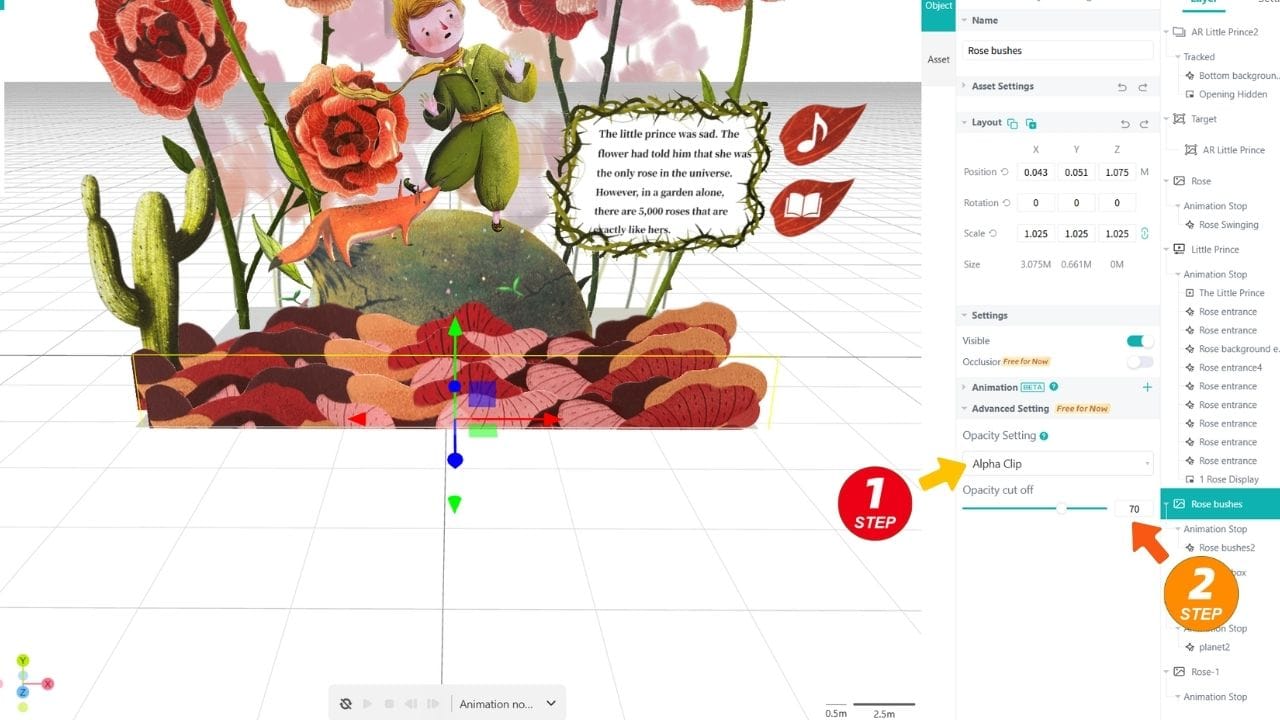Select the Rose Swinging layer item
Screen dimensions: 1280x720
click(x=1228, y=225)
